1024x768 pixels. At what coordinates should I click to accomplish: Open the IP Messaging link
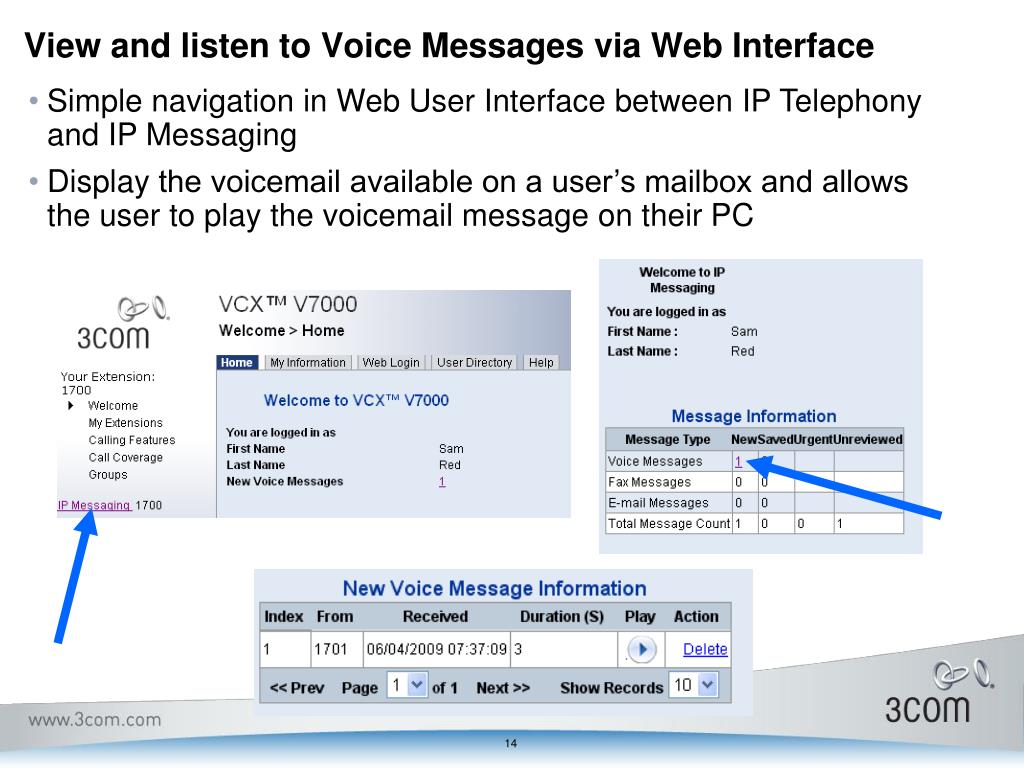(x=94, y=505)
